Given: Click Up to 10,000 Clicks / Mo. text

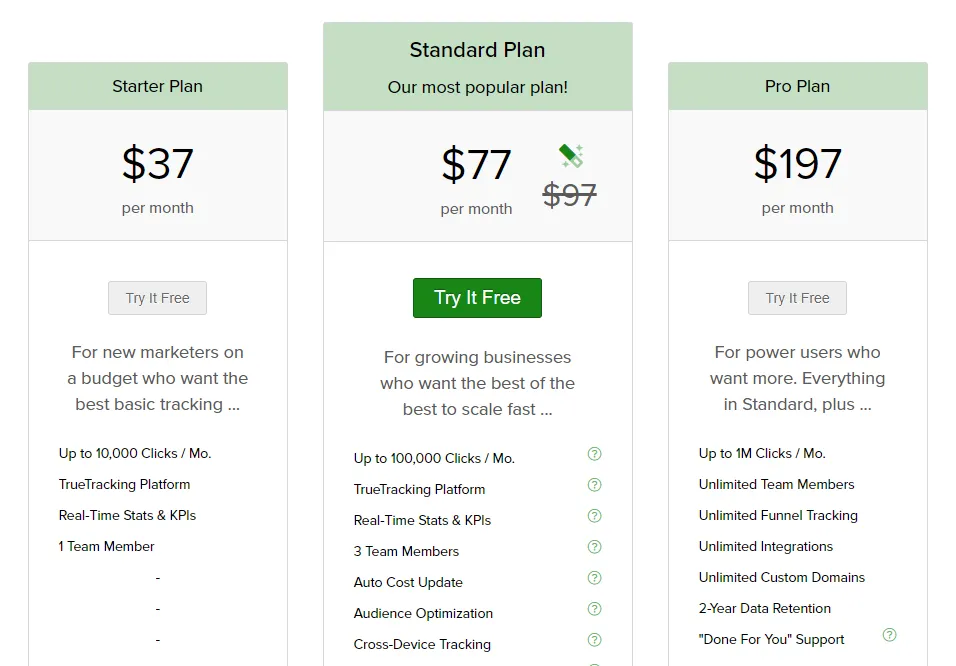Looking at the screenshot, I should coord(135,453).
